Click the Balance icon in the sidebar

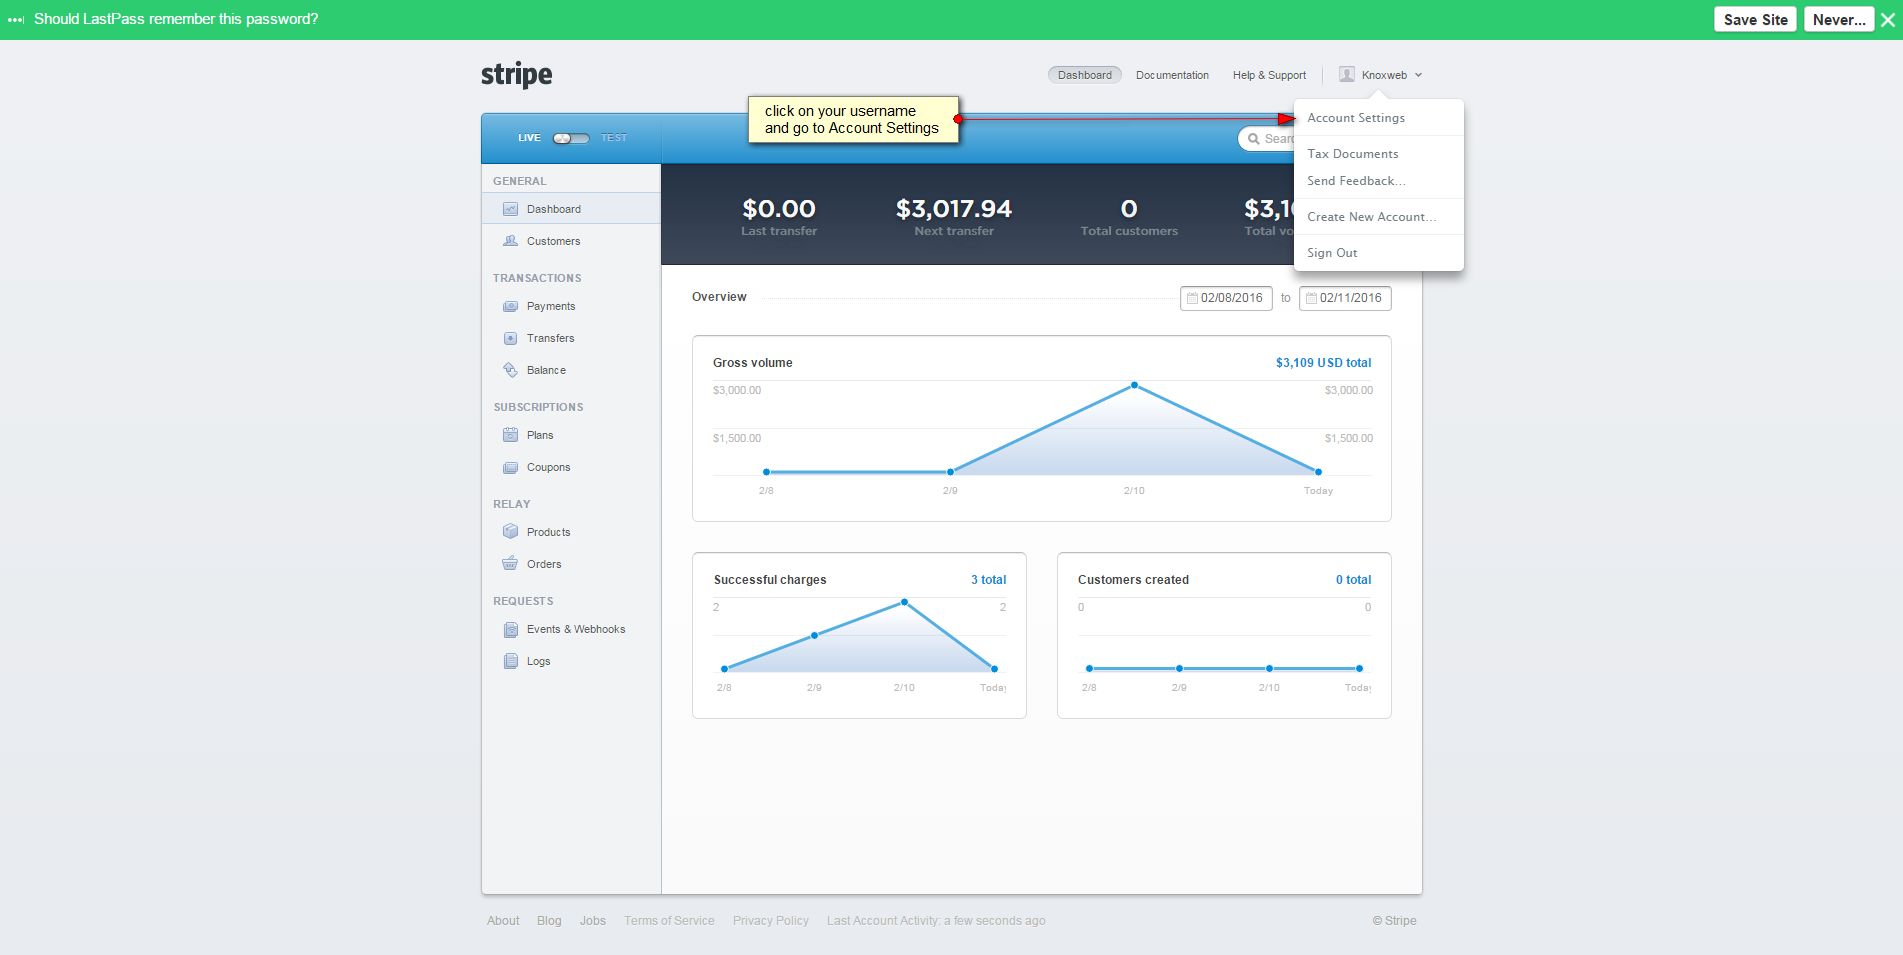click(x=510, y=370)
